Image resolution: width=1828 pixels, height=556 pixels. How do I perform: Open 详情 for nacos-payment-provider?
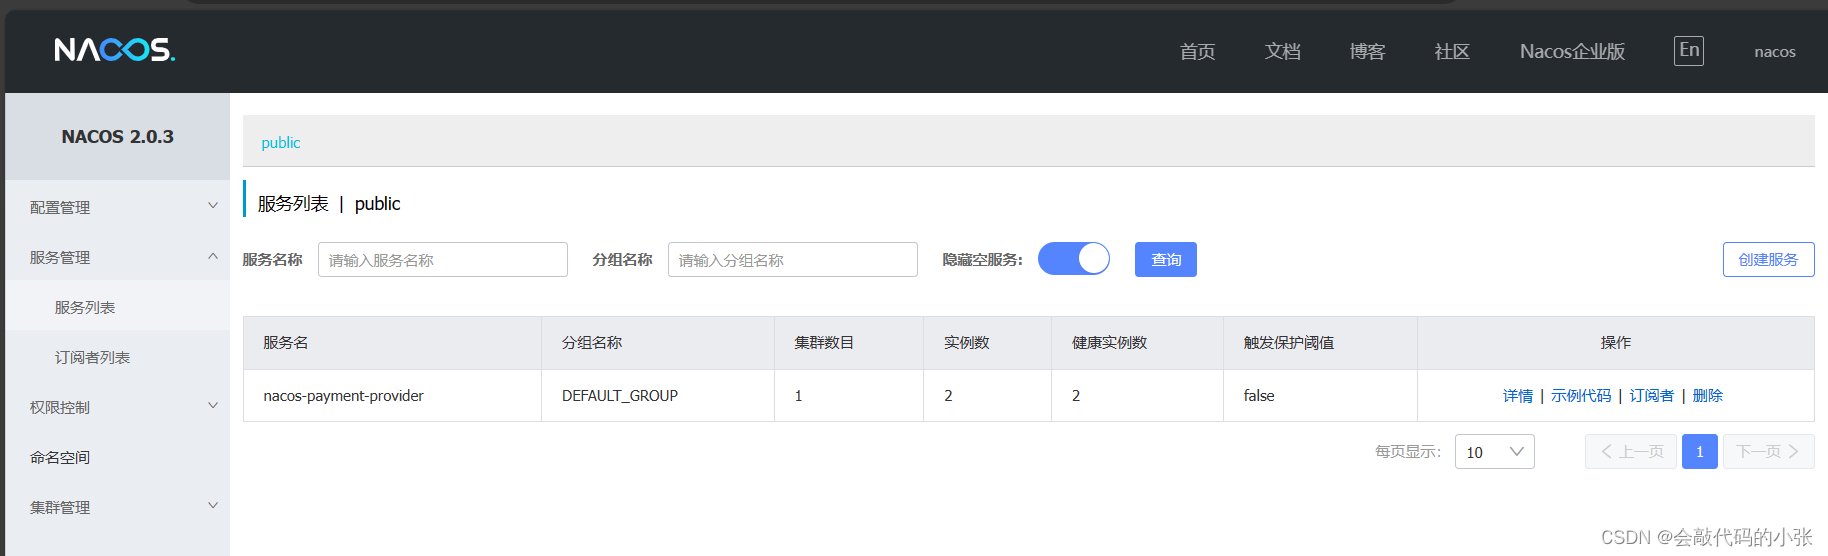coord(1518,396)
